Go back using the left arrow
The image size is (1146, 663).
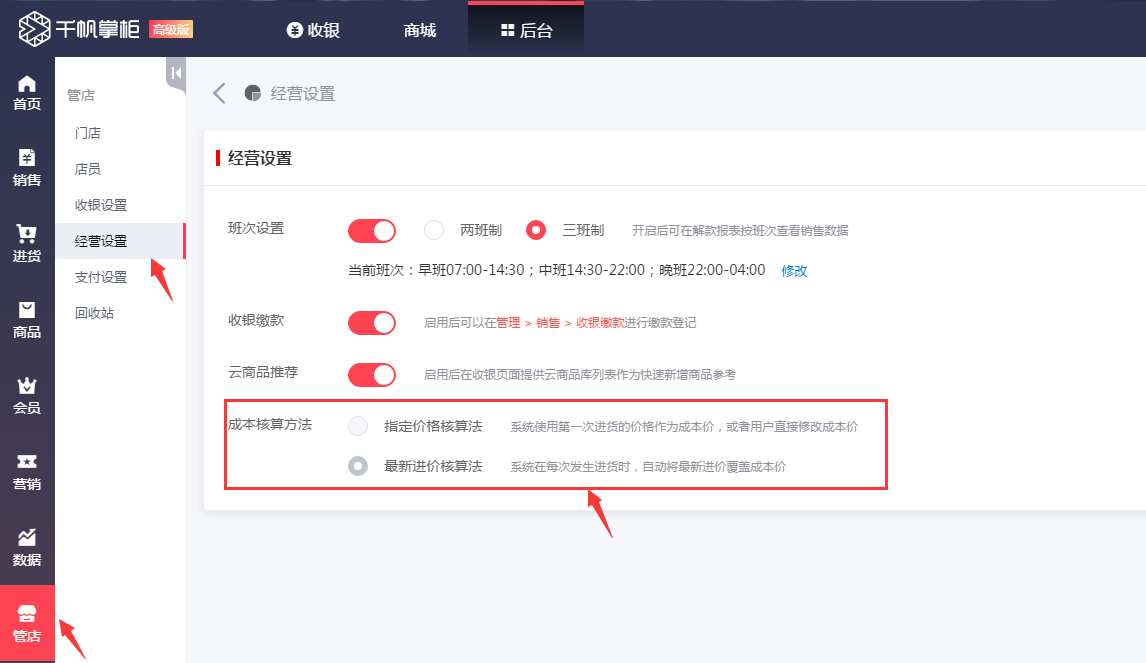click(219, 92)
